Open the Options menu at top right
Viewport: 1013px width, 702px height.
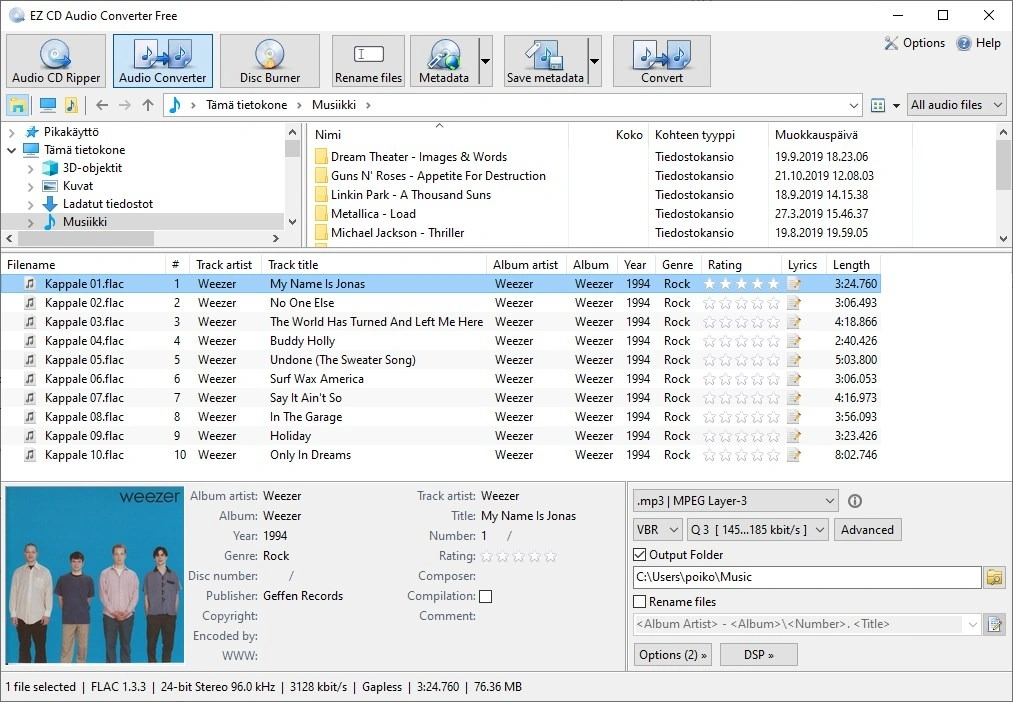916,42
